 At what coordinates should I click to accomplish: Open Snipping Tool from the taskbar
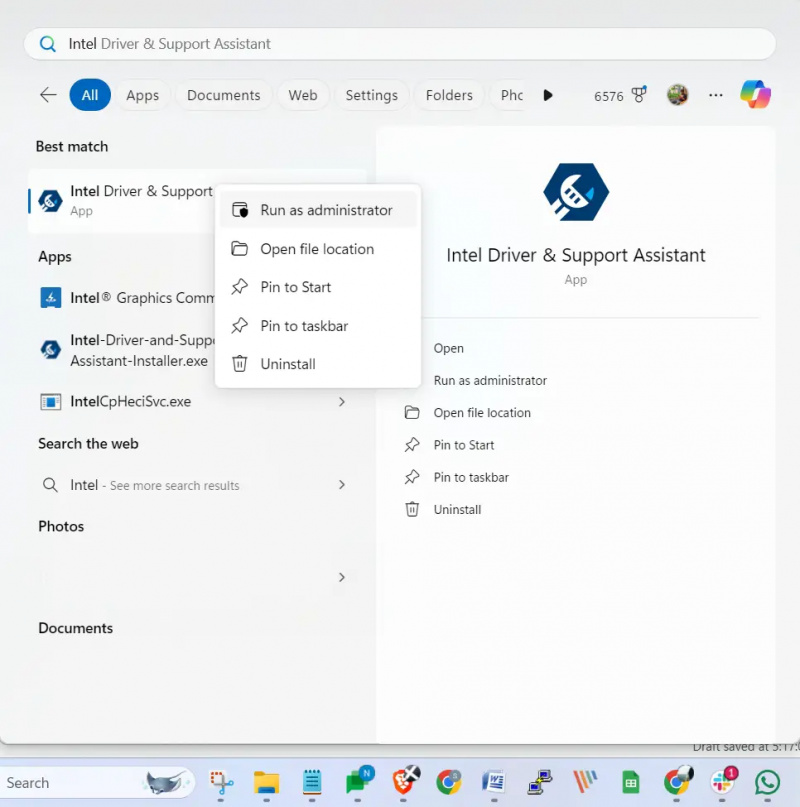coord(221,782)
